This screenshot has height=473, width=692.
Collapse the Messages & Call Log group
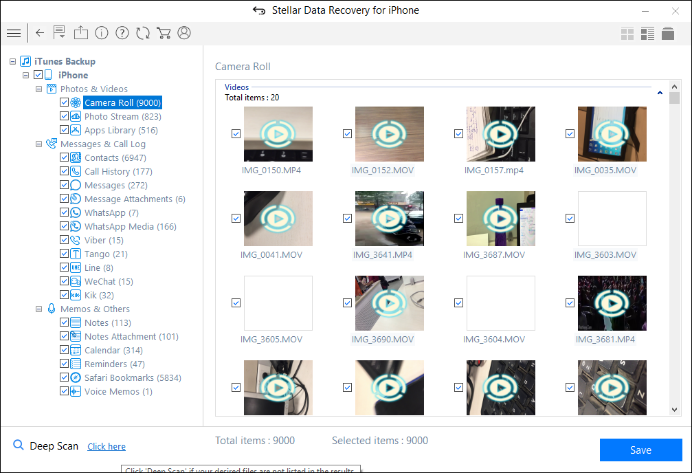(39, 144)
